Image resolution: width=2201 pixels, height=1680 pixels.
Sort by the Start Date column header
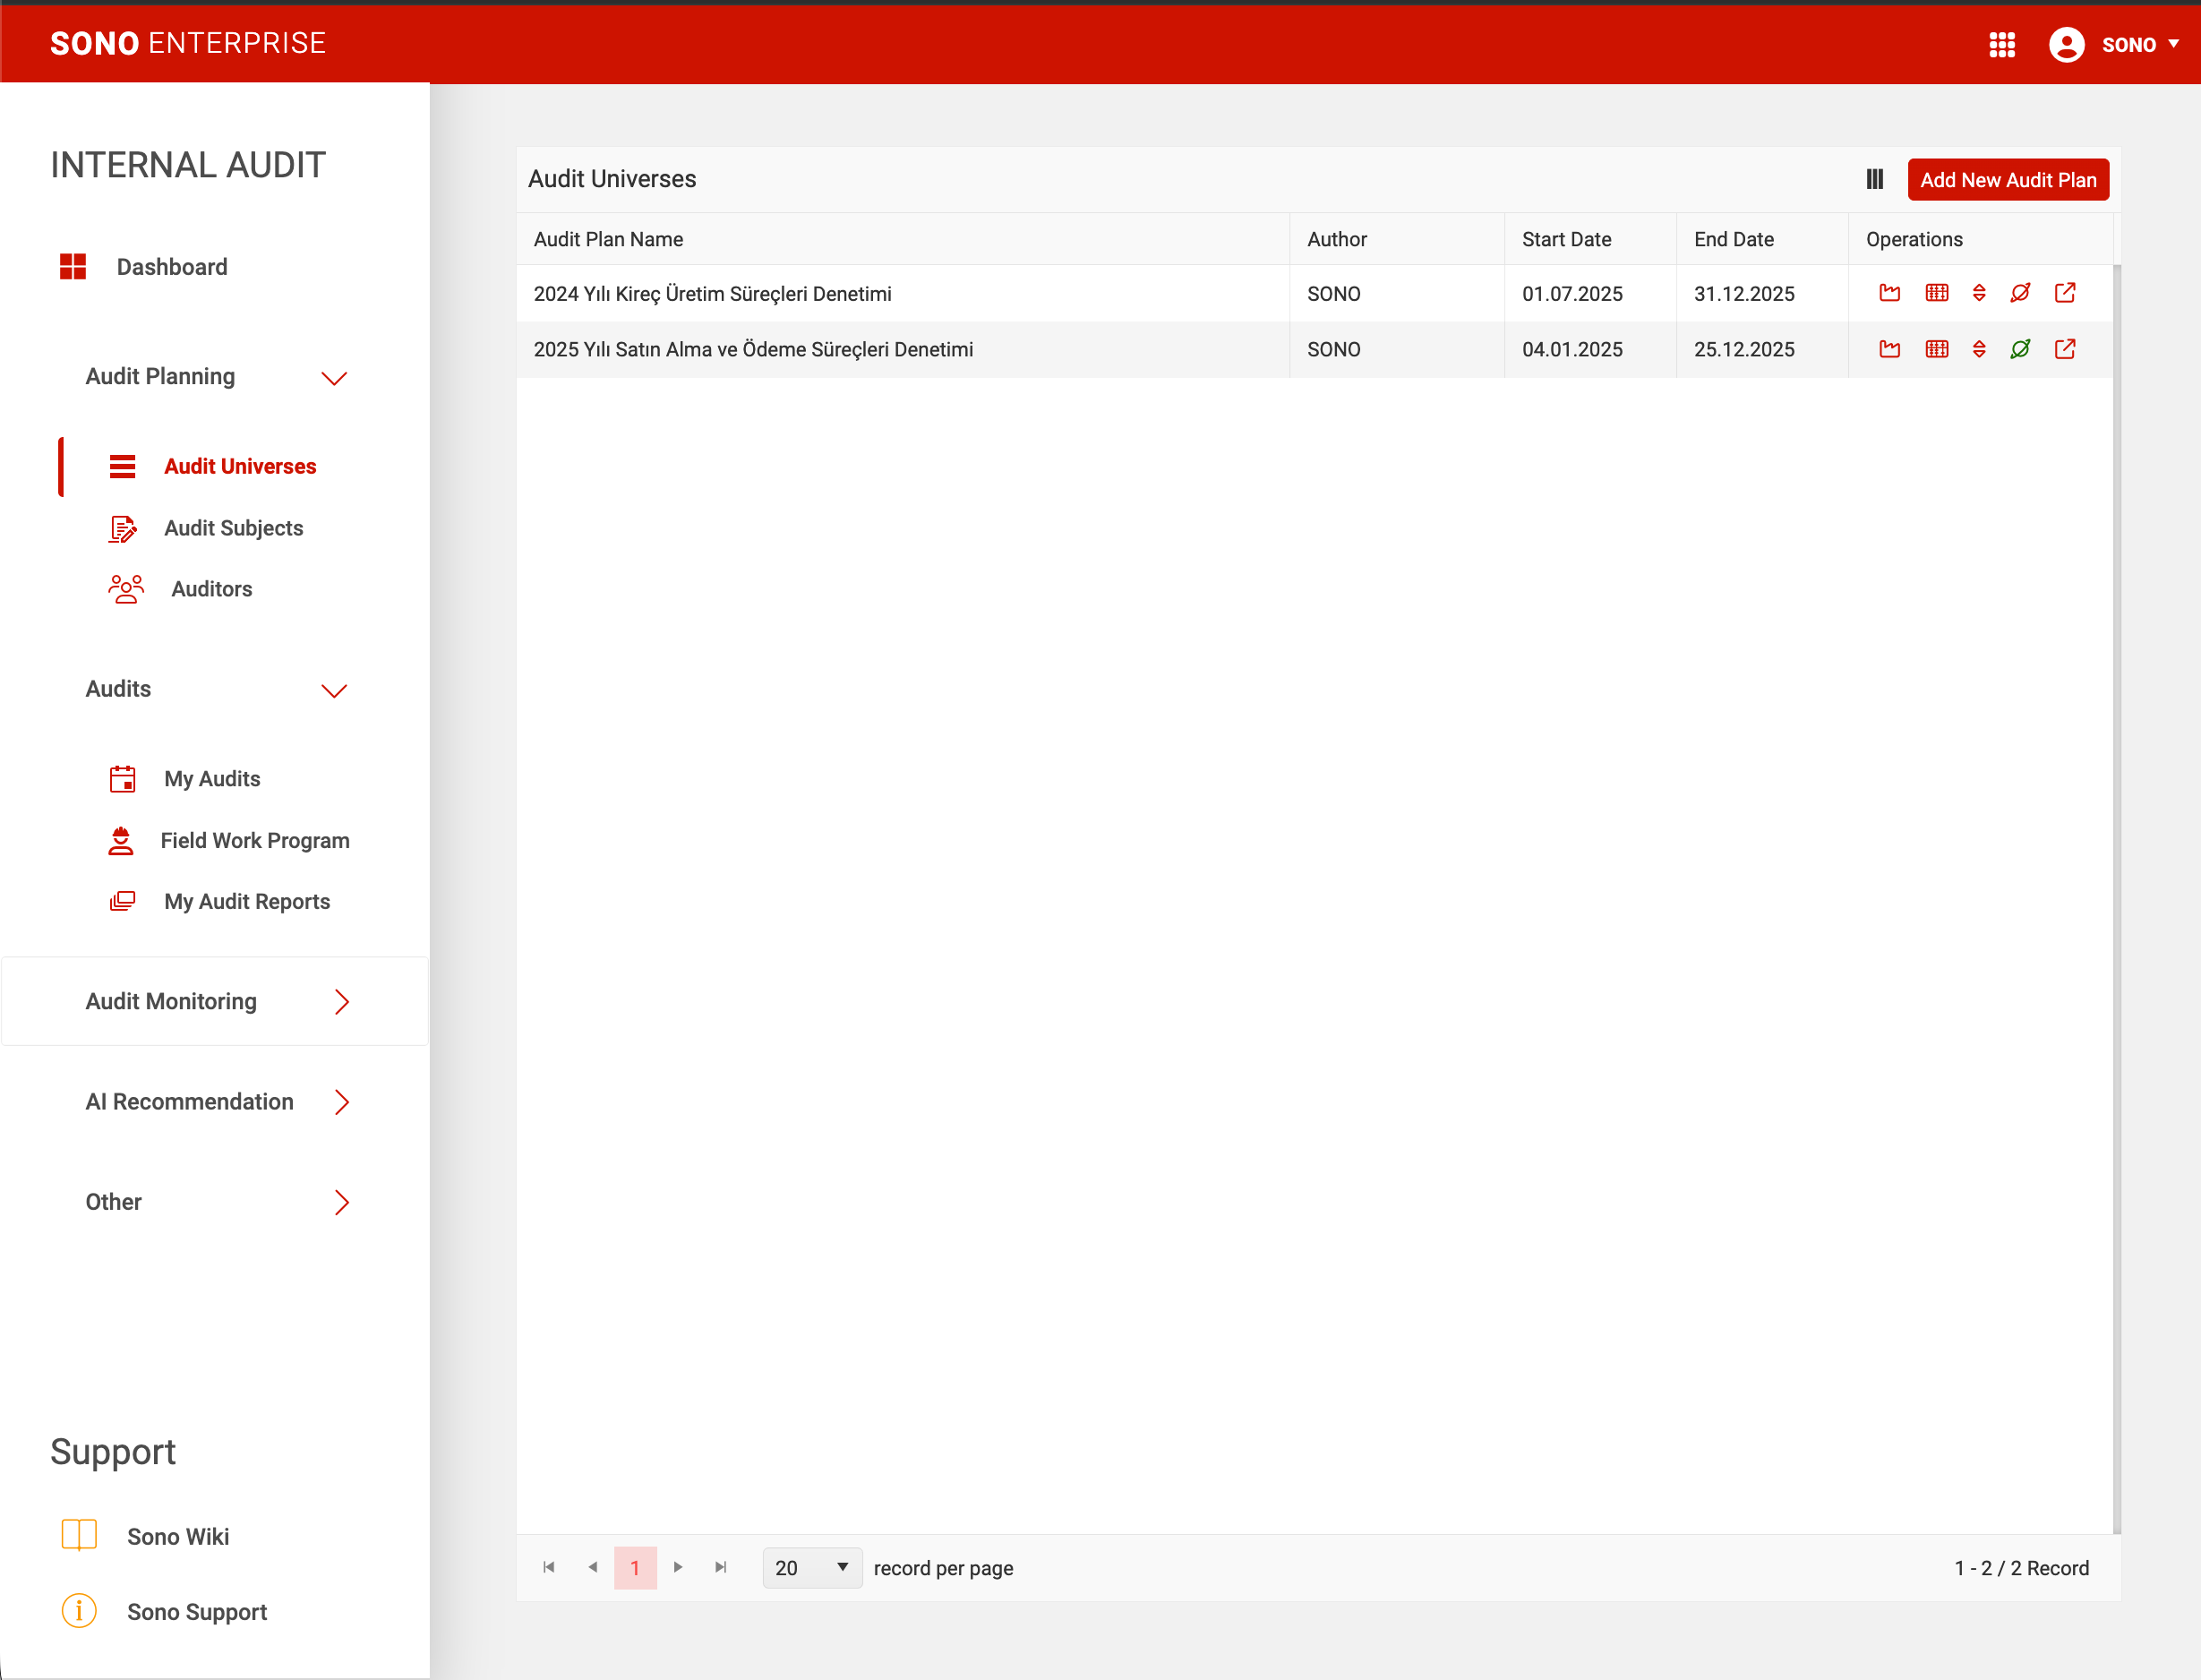(x=1566, y=239)
